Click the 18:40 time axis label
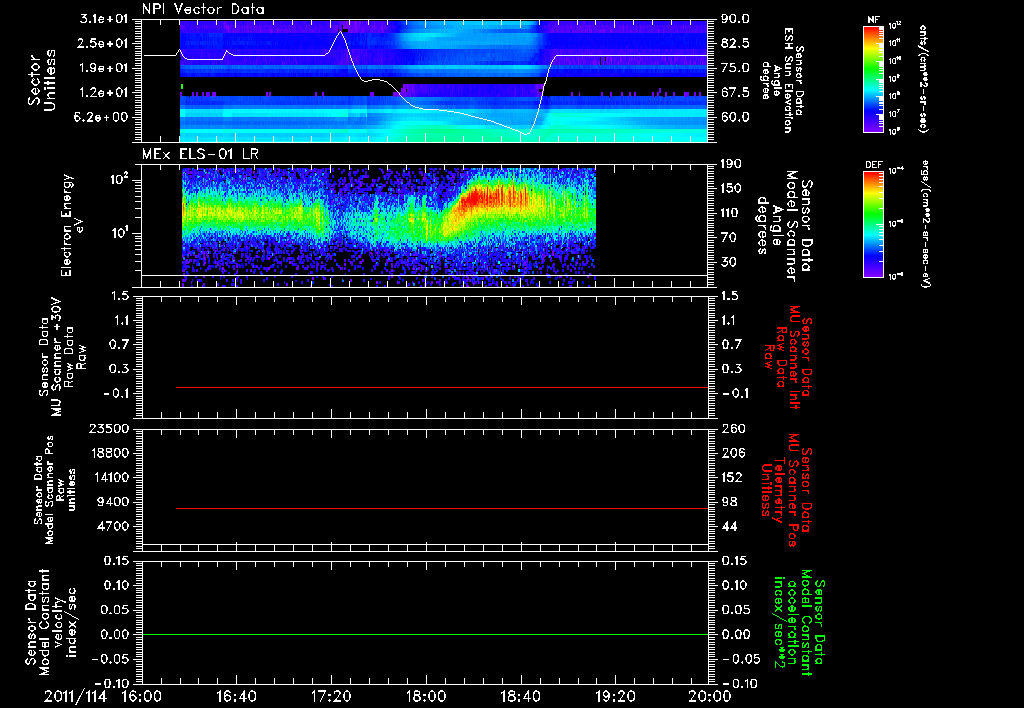 [x=520, y=697]
